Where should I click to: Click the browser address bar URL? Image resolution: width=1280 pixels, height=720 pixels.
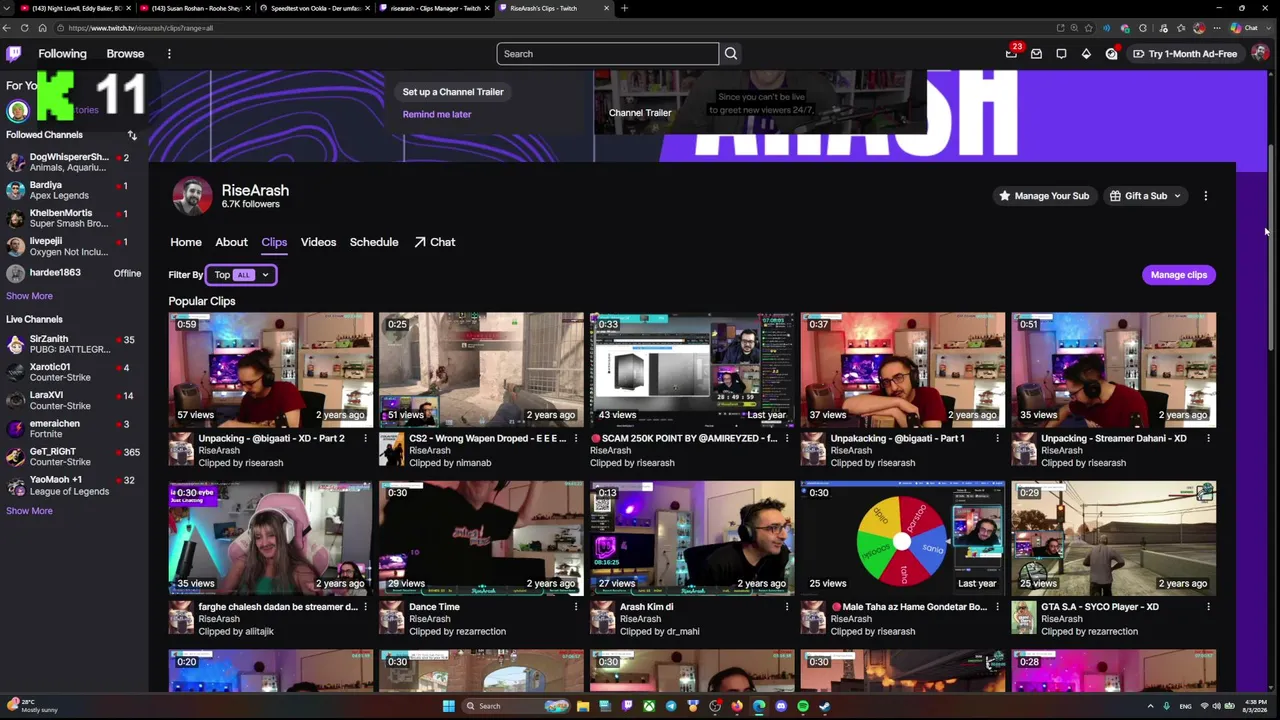141,28
